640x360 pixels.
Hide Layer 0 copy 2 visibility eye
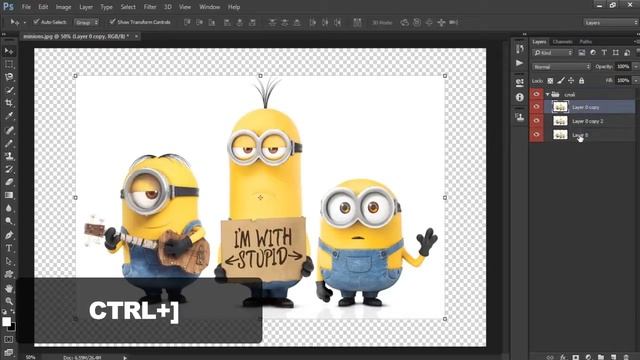pyautogui.click(x=536, y=121)
